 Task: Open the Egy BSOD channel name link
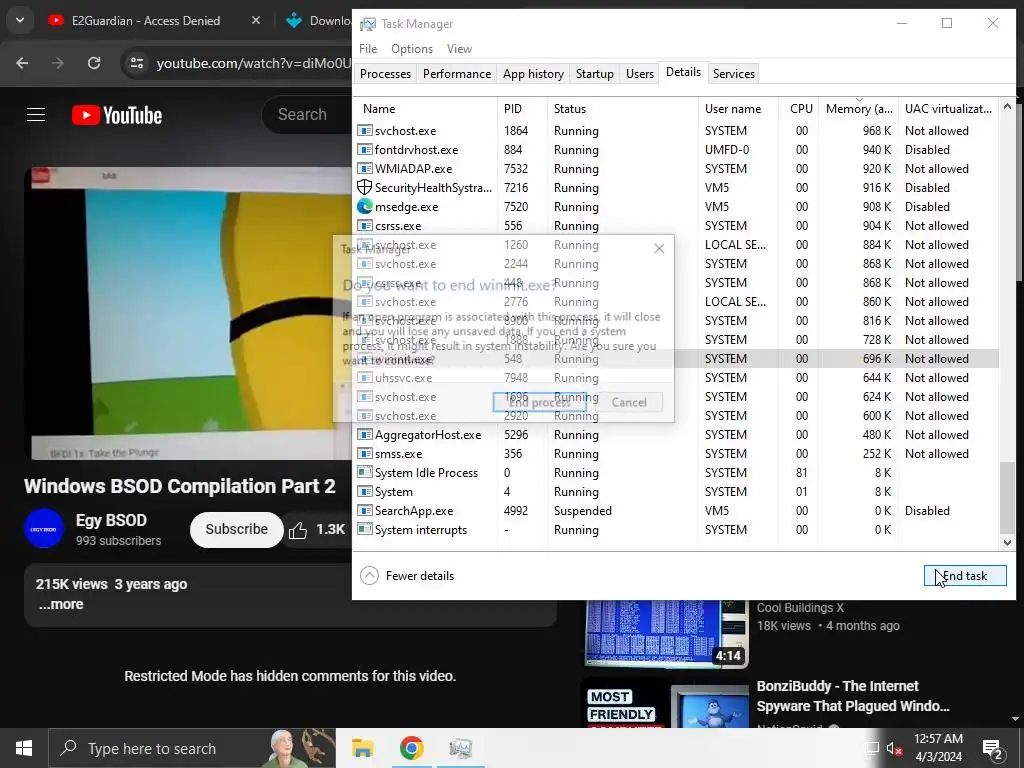point(111,520)
